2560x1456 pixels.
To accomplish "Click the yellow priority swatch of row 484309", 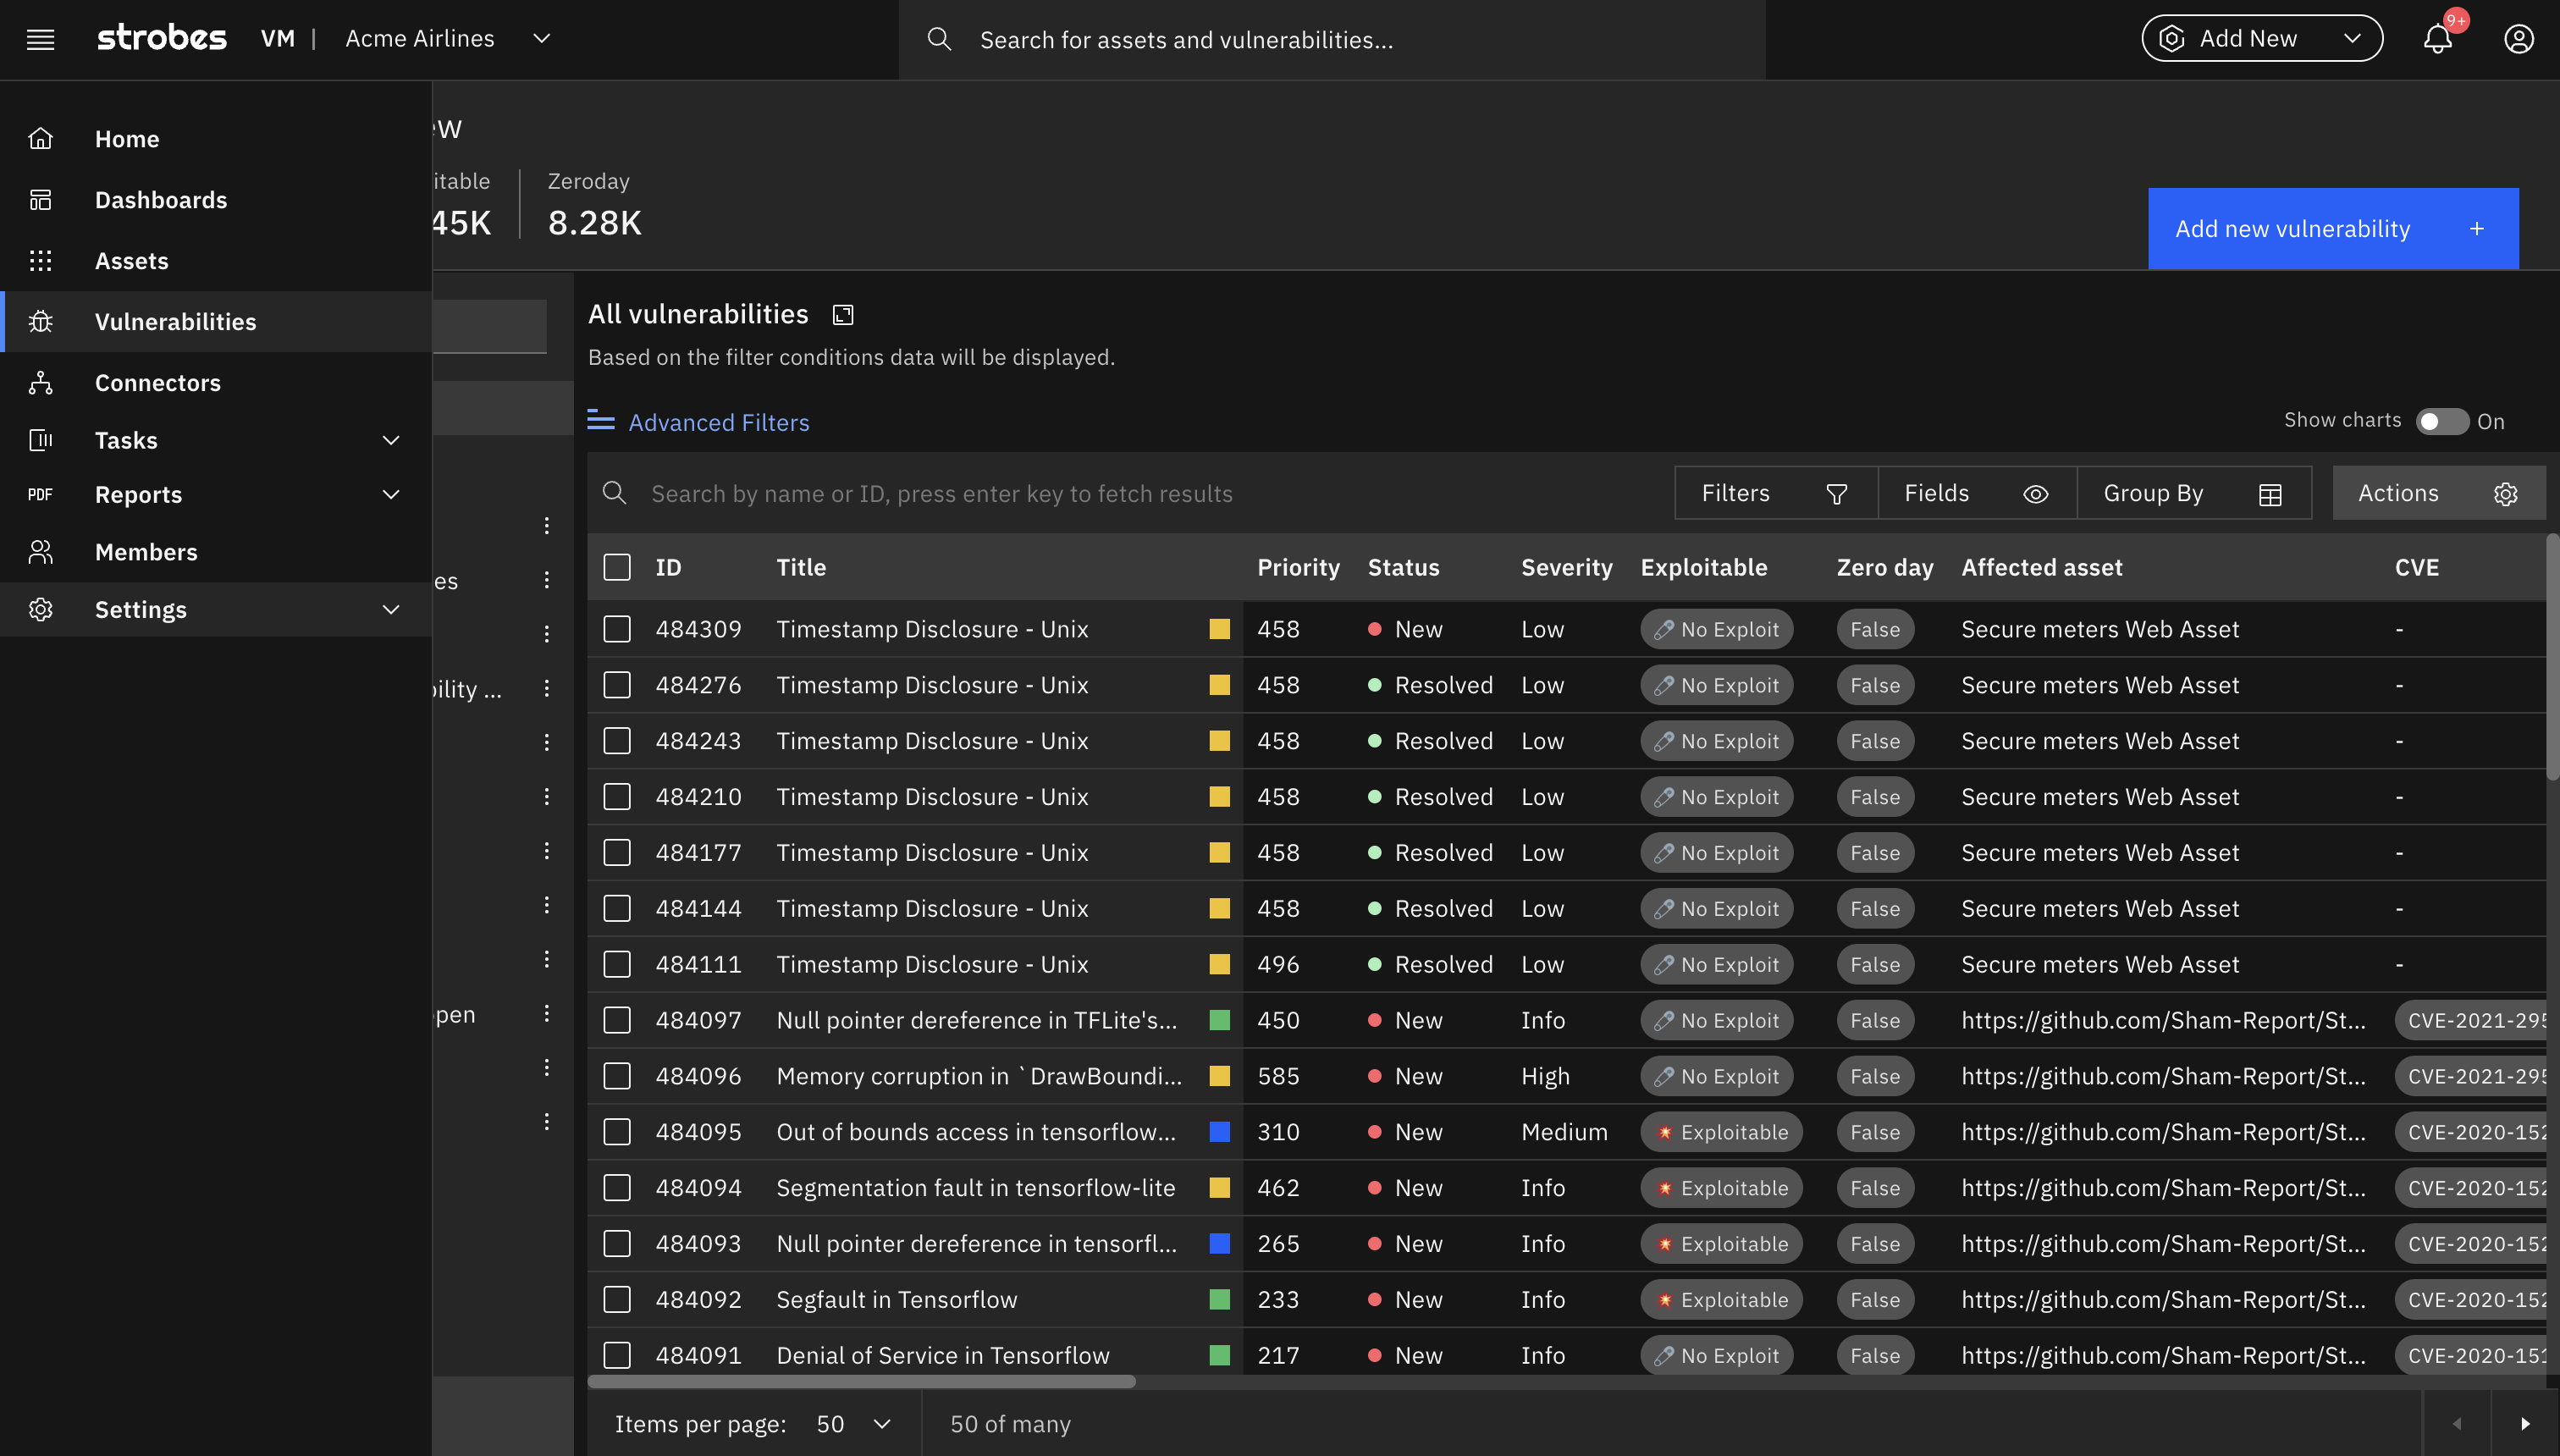I will tap(1219, 629).
